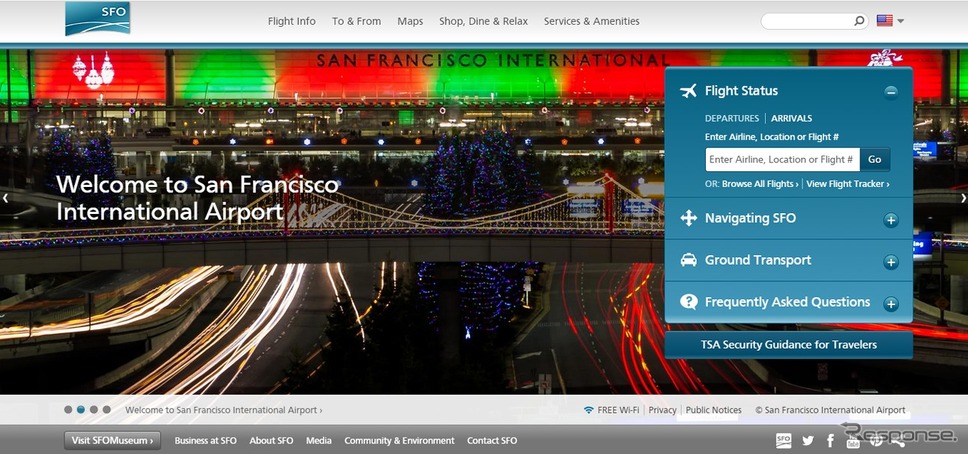Open the Flight Info menu
The height and width of the screenshot is (454, 968).
click(x=291, y=21)
